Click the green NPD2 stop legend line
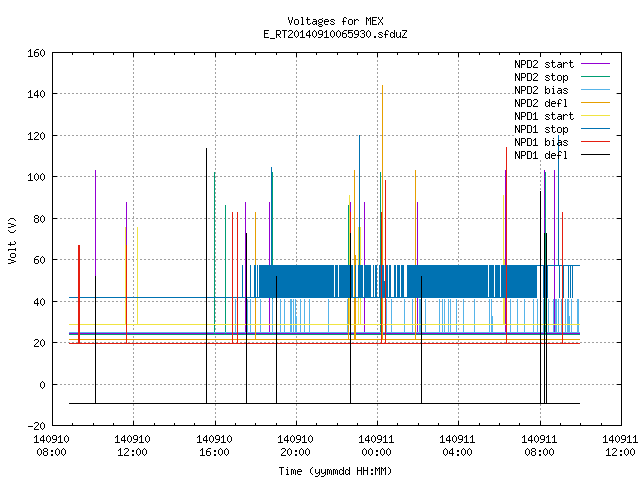Image resolution: width=640 pixels, height=480 pixels. pos(596,77)
